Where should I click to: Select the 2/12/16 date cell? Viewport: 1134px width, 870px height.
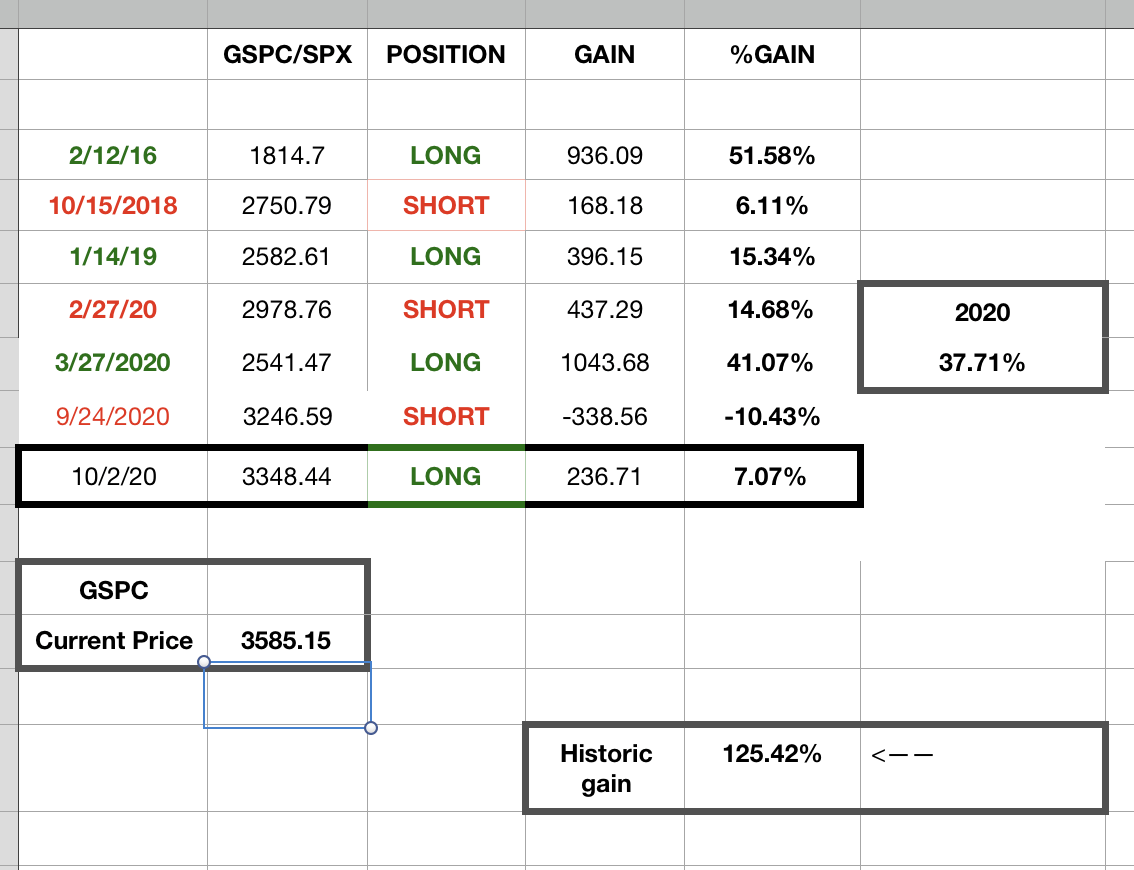pos(113,156)
